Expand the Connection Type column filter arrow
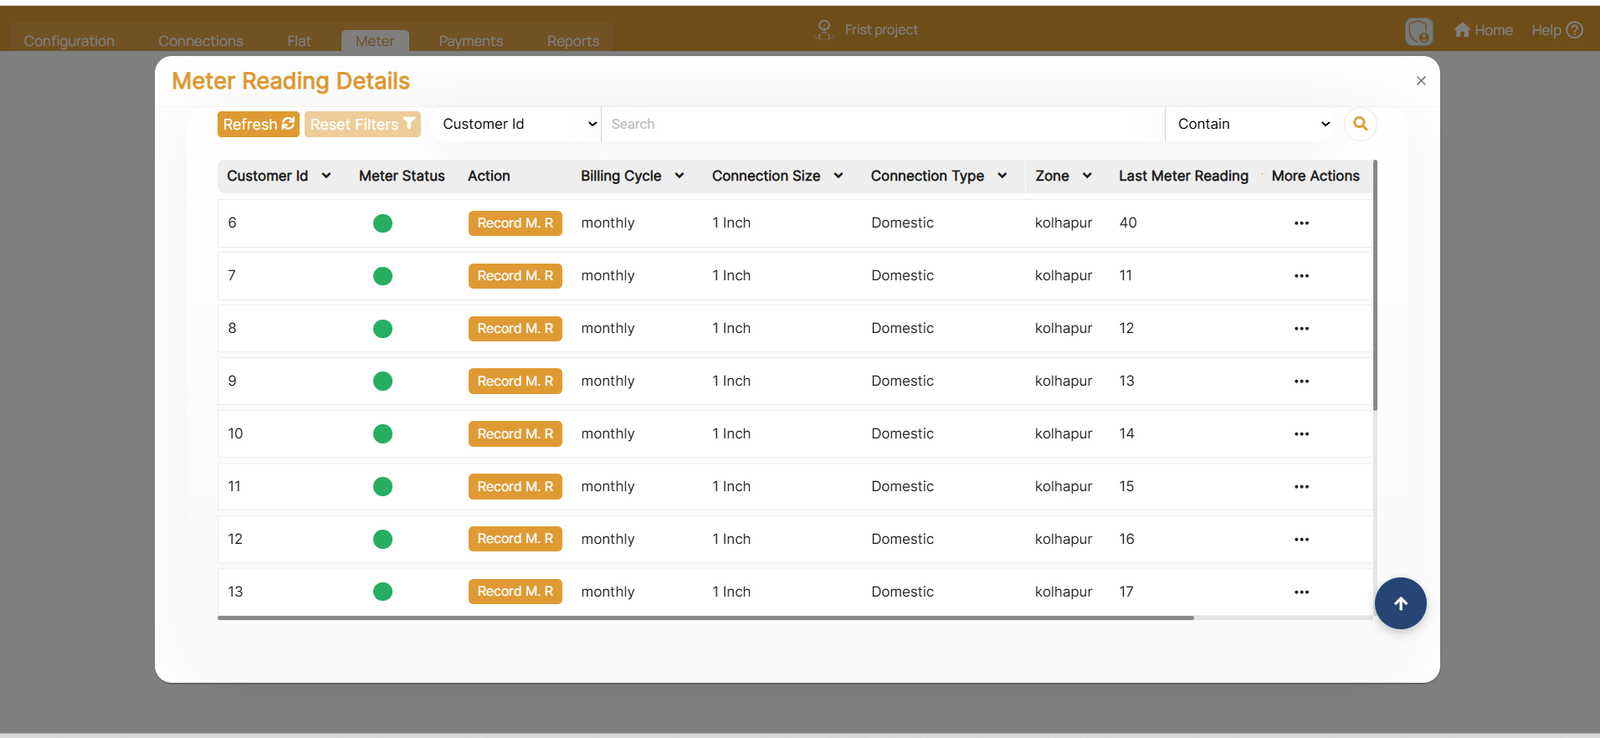Screen dimensions: 1600x738 [1002, 176]
